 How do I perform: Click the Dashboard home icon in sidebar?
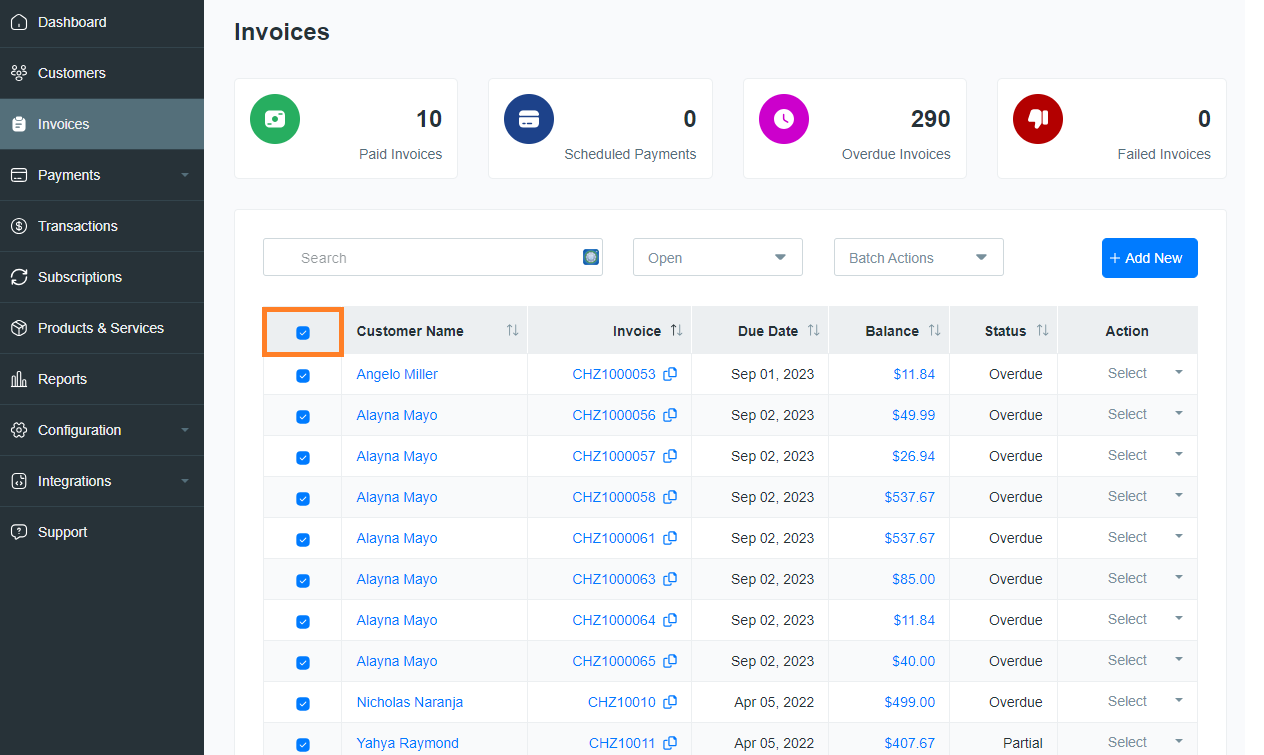18,22
